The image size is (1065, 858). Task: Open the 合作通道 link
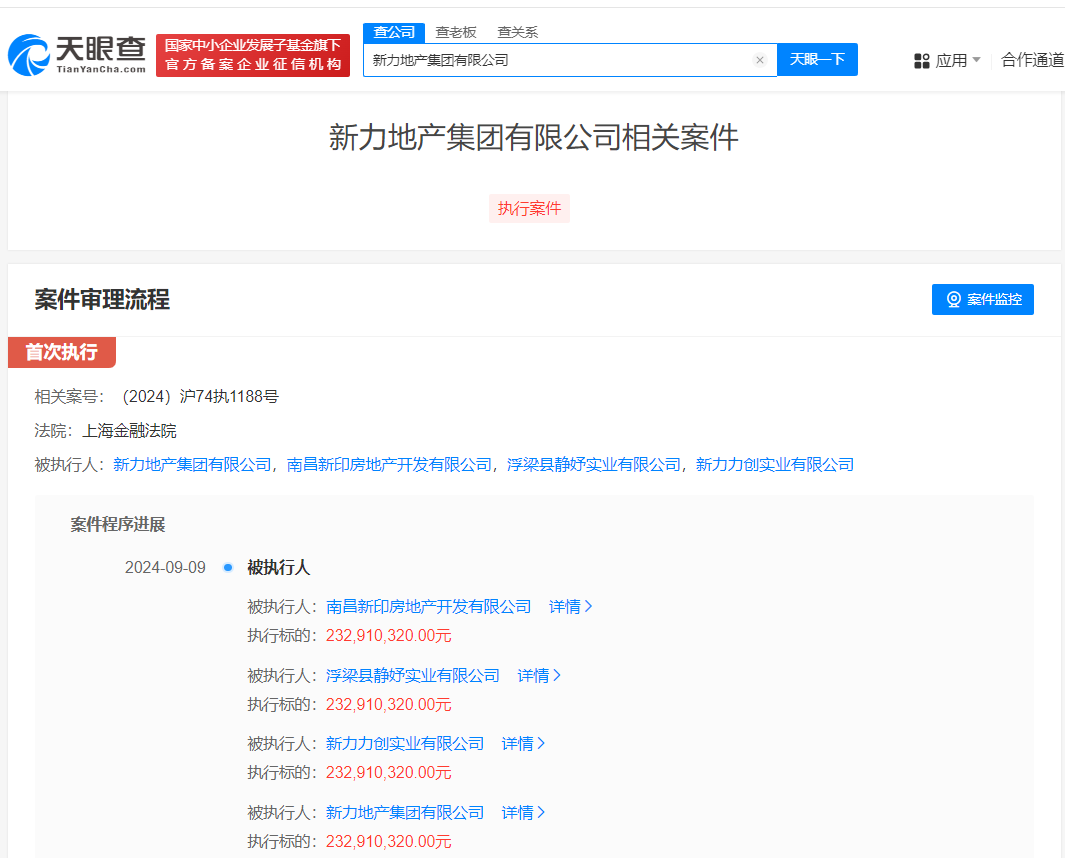pyautogui.click(x=1031, y=60)
